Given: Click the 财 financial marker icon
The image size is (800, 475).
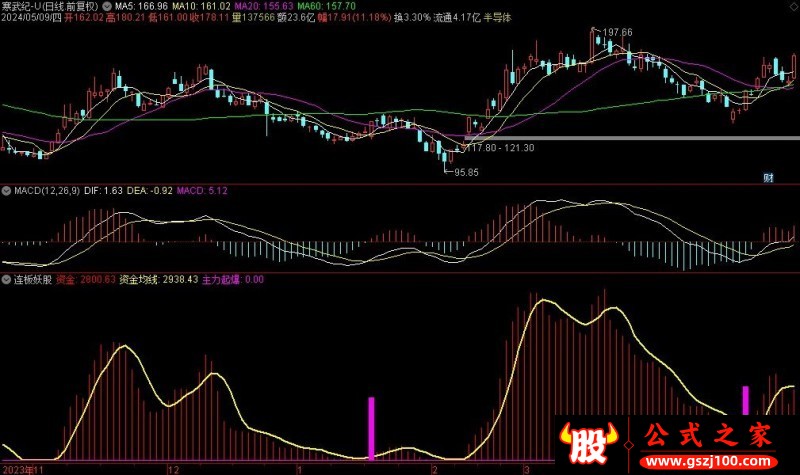Looking at the screenshot, I should point(768,178).
